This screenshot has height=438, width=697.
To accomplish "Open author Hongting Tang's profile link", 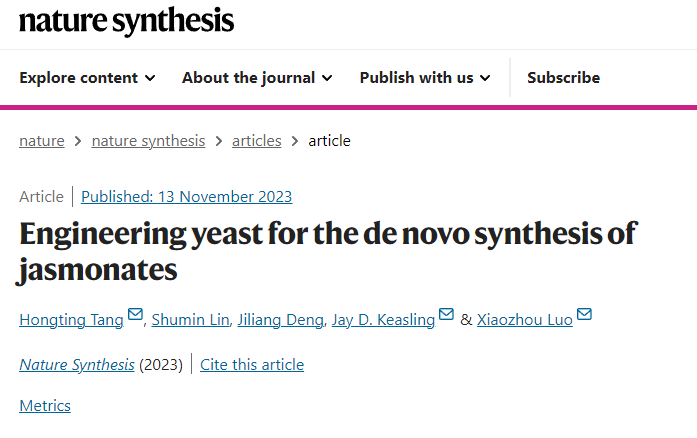I will 71,320.
